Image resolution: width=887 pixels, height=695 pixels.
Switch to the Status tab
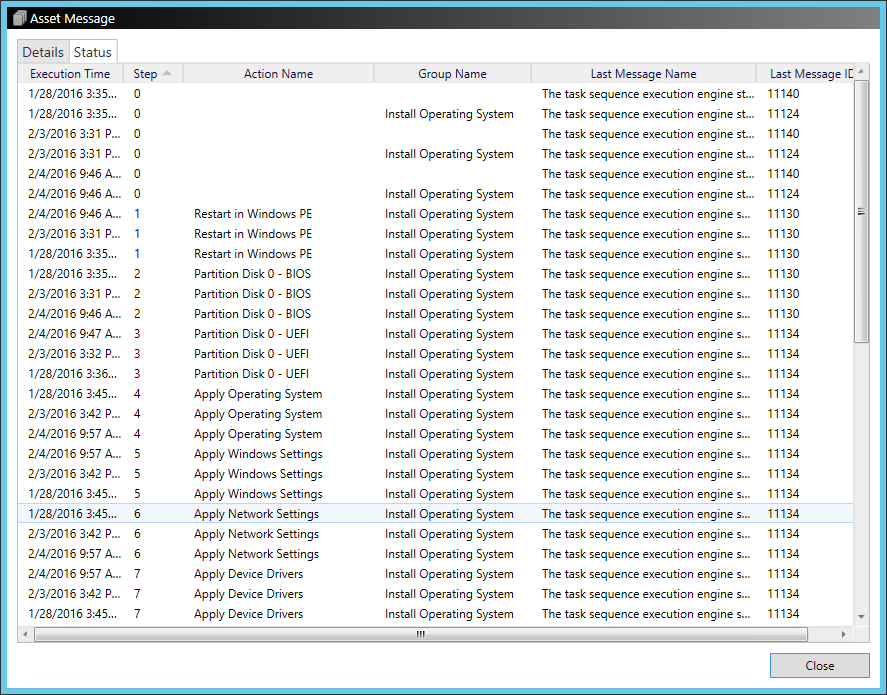93,51
